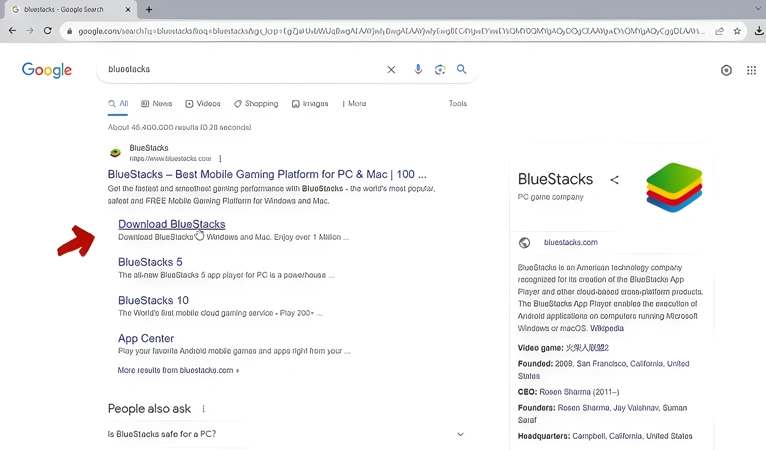Click the Video game value link
766x450 pixels.
(587, 348)
